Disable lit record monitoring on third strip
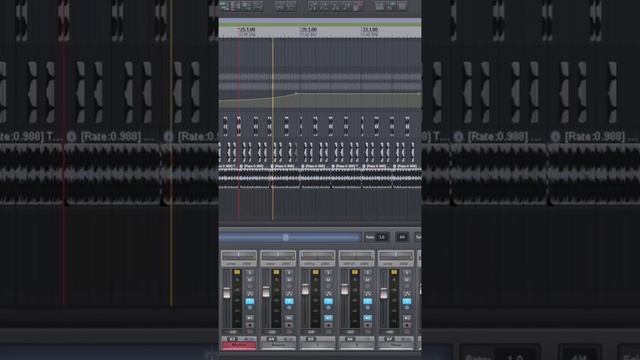This screenshot has width=640, height=360. pyautogui.click(x=328, y=318)
